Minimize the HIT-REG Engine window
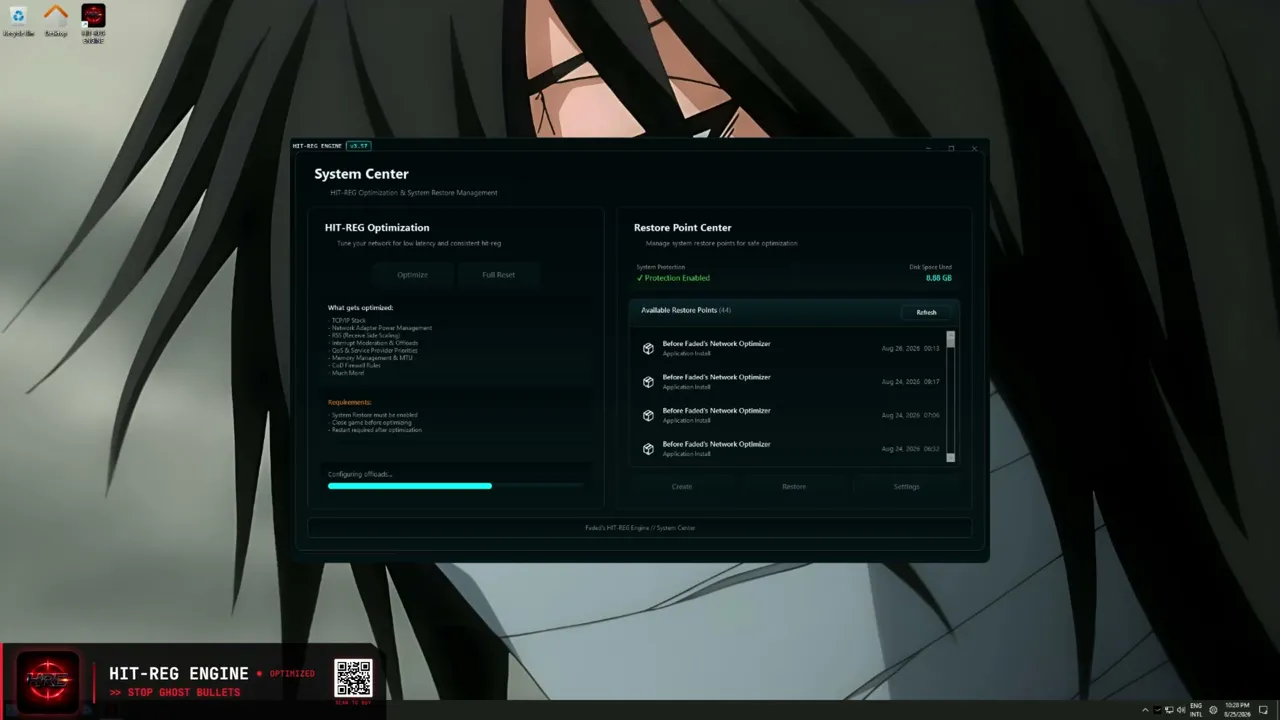The width and height of the screenshot is (1280, 720). (x=928, y=148)
